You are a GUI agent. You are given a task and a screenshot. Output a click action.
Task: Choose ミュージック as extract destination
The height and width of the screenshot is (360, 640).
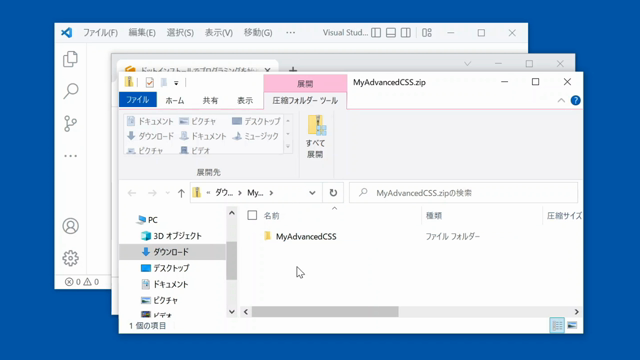tap(256, 136)
